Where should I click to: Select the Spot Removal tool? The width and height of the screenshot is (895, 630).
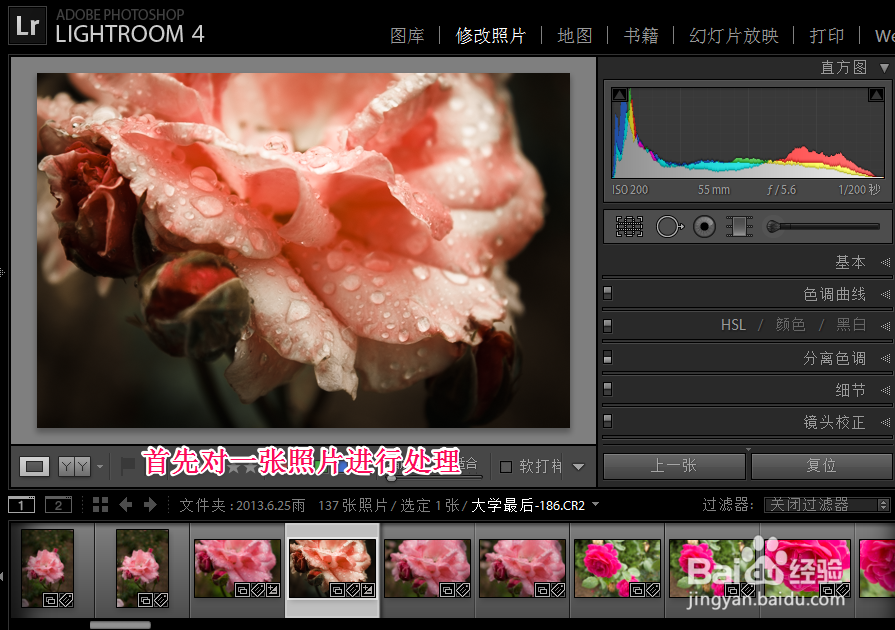669,226
